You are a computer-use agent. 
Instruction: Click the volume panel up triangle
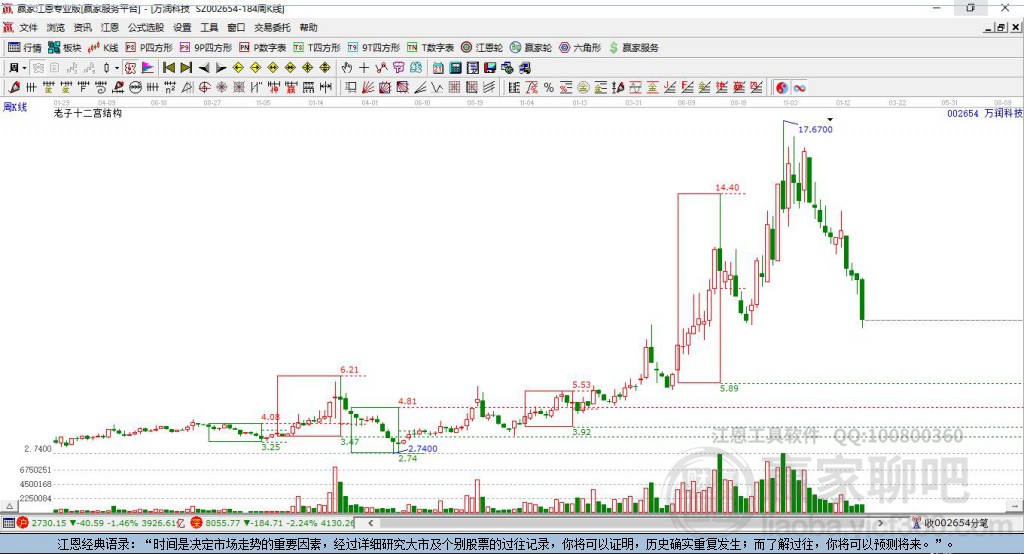[9, 506]
